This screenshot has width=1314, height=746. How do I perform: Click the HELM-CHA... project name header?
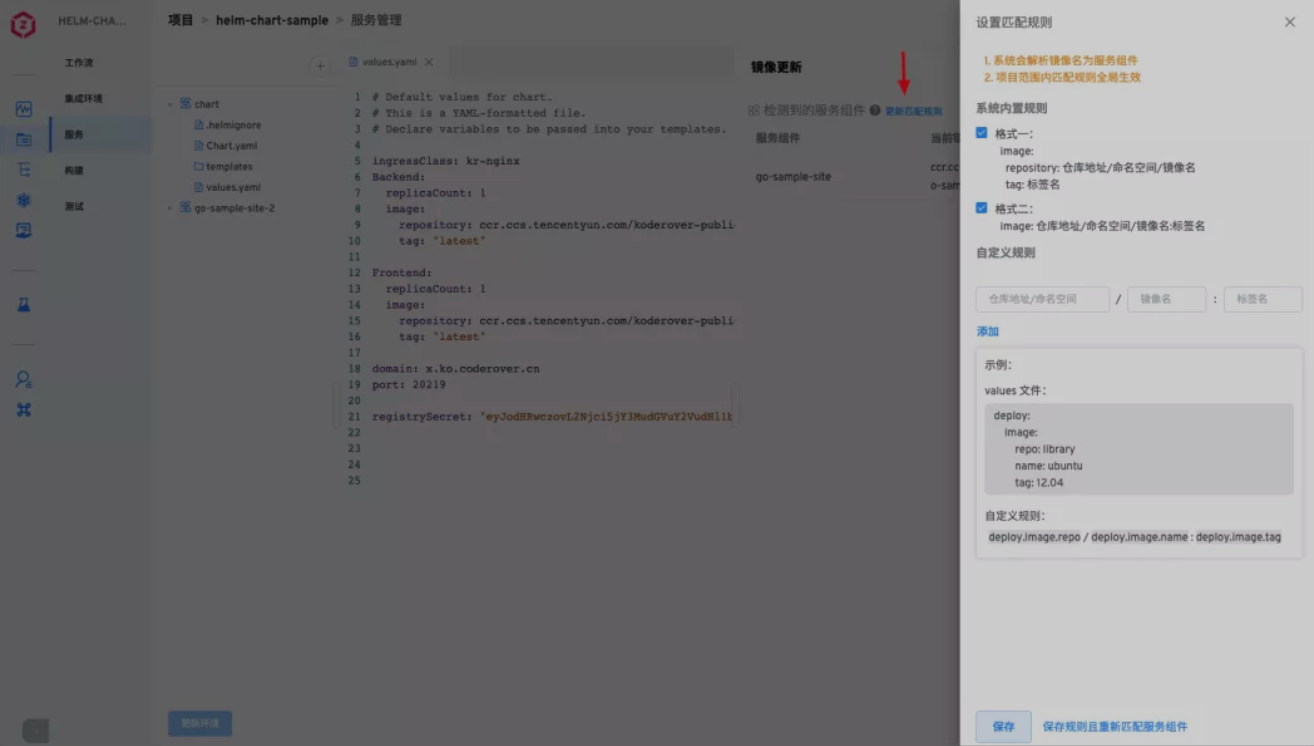coord(92,21)
